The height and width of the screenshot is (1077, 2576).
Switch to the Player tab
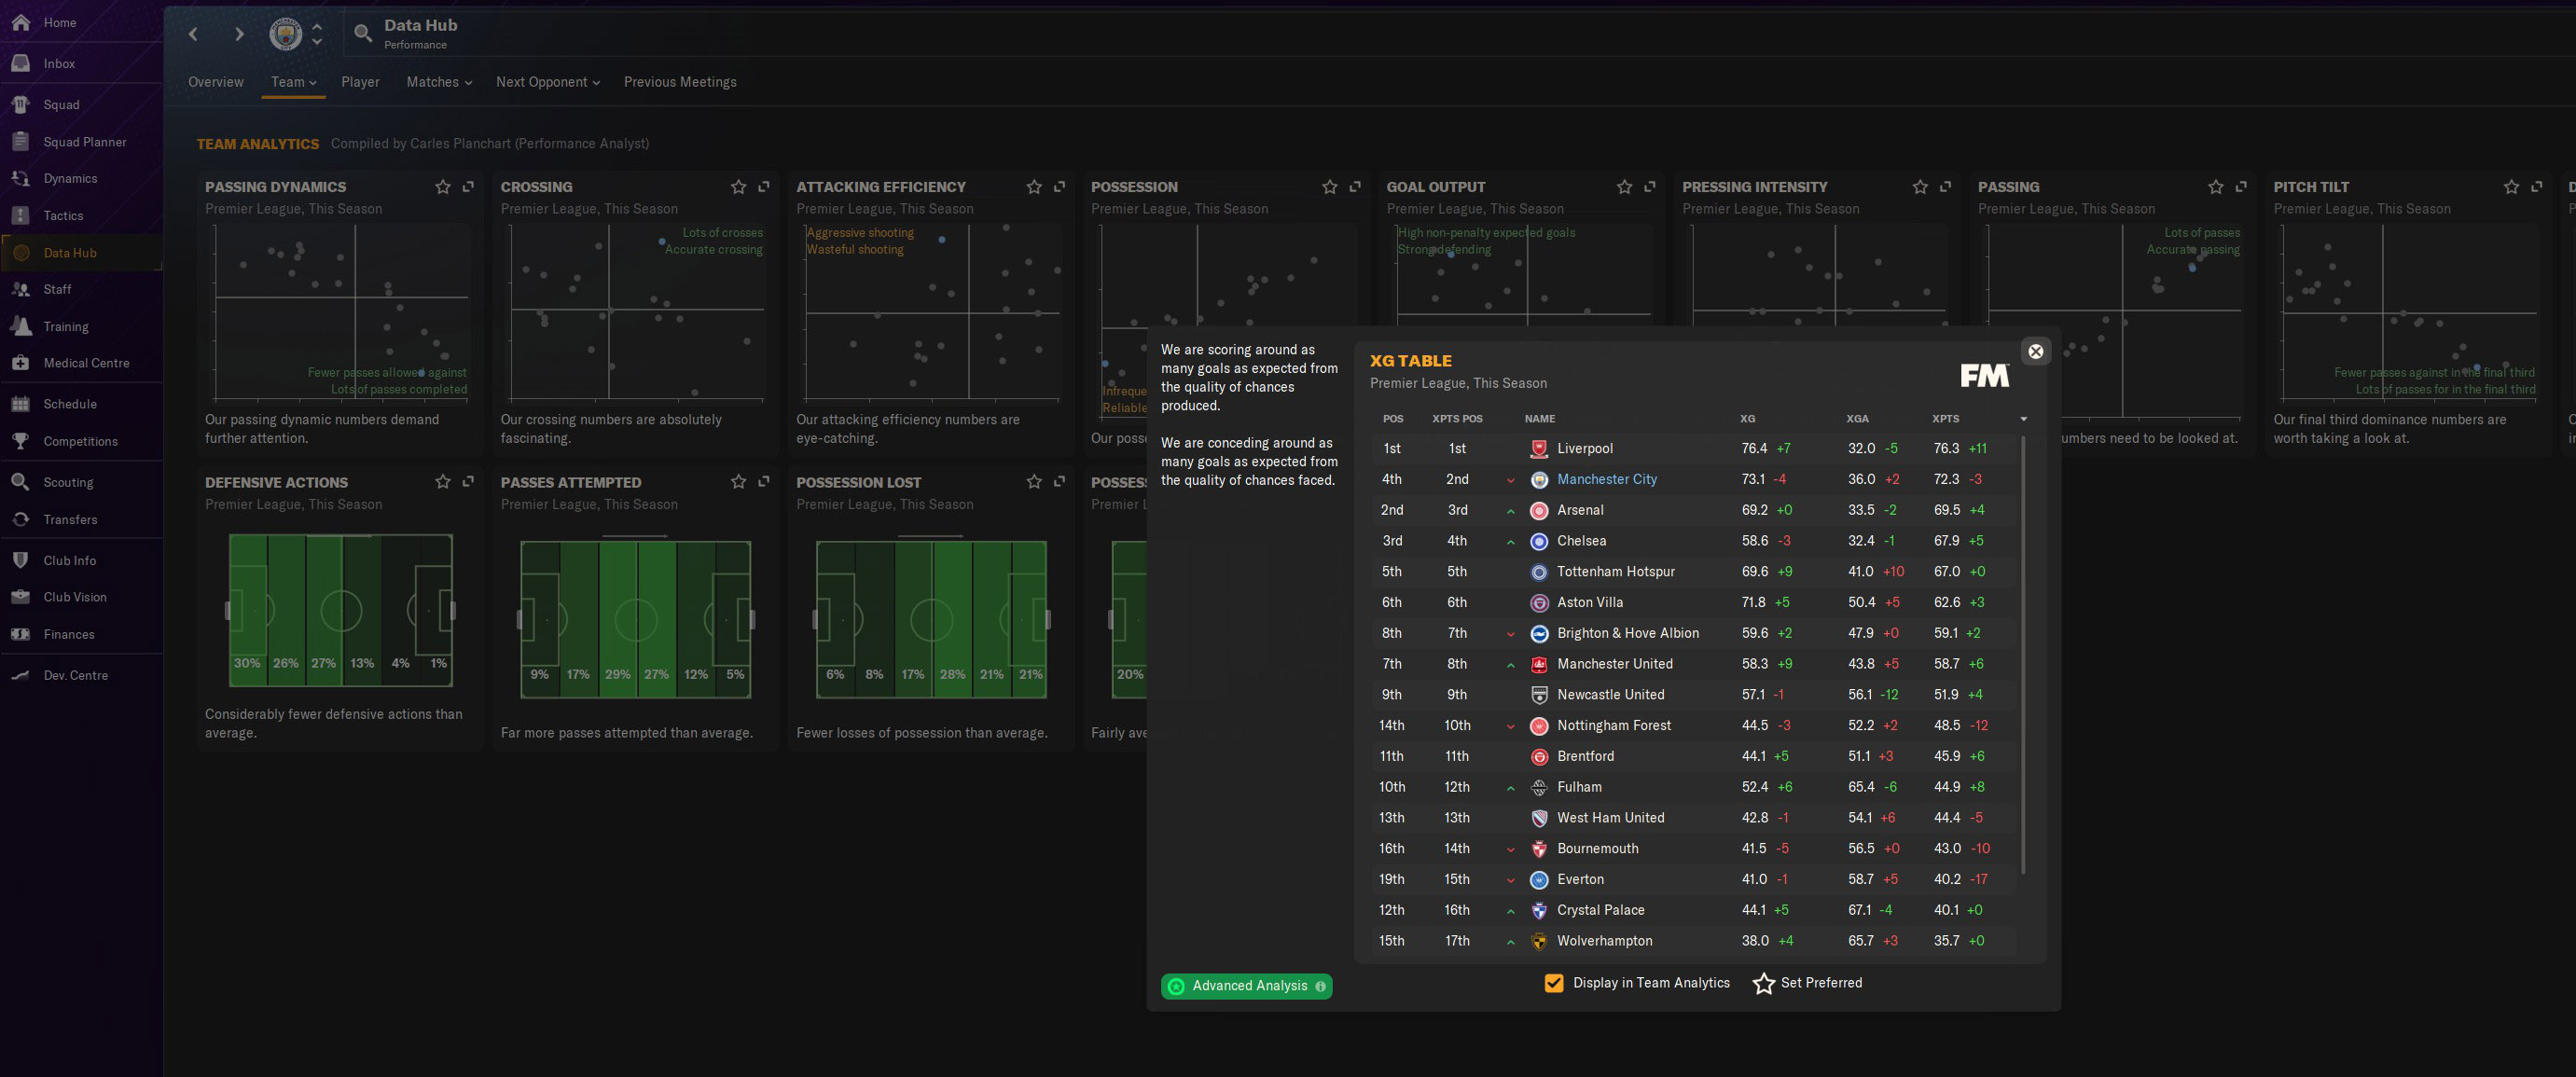(360, 82)
